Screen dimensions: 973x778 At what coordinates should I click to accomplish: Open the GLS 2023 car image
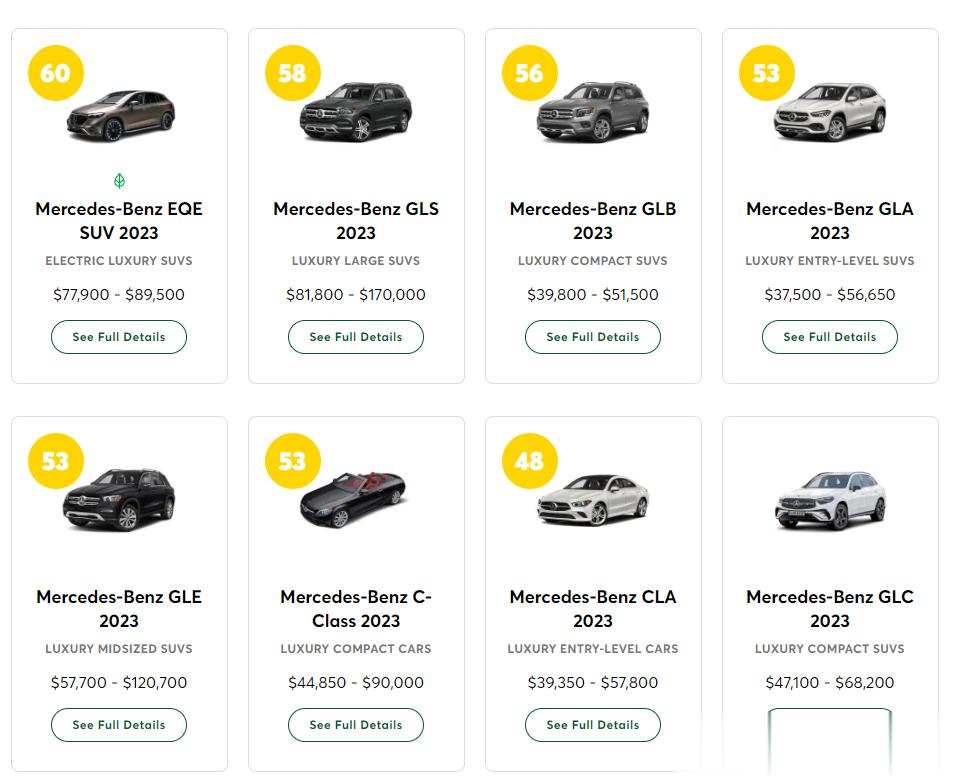[x=356, y=112]
